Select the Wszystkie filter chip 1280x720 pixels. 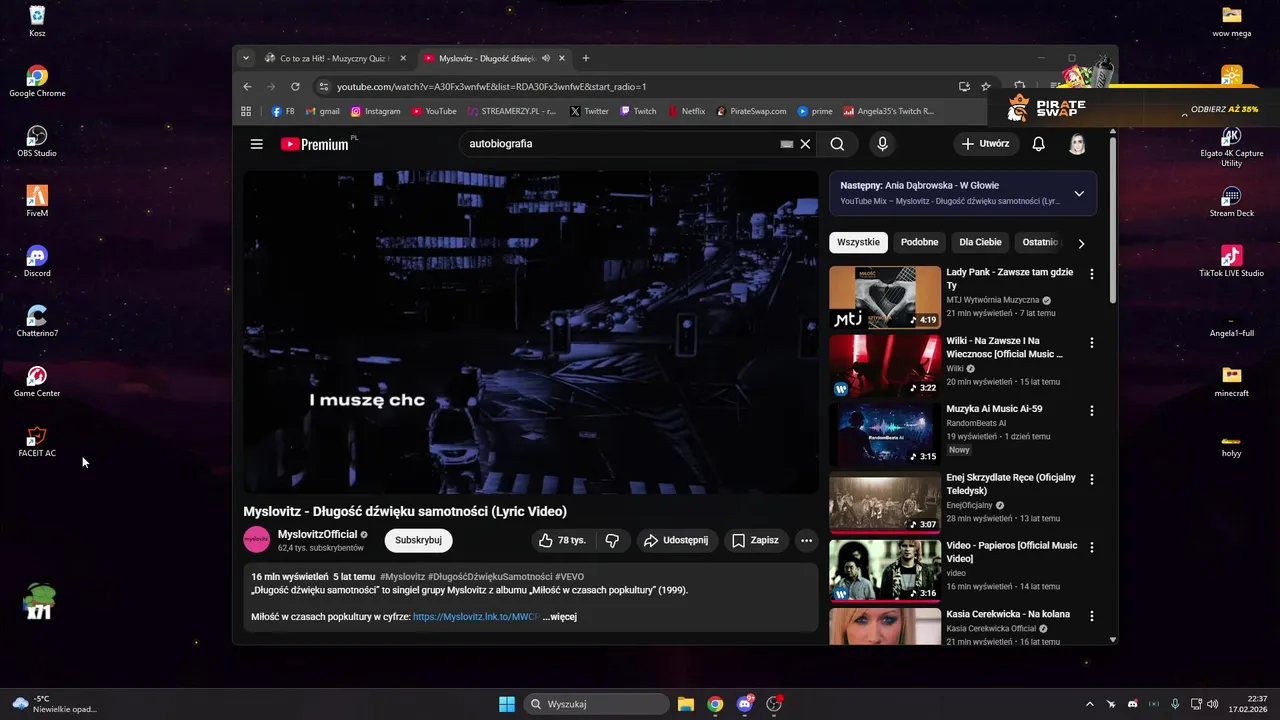(x=858, y=242)
